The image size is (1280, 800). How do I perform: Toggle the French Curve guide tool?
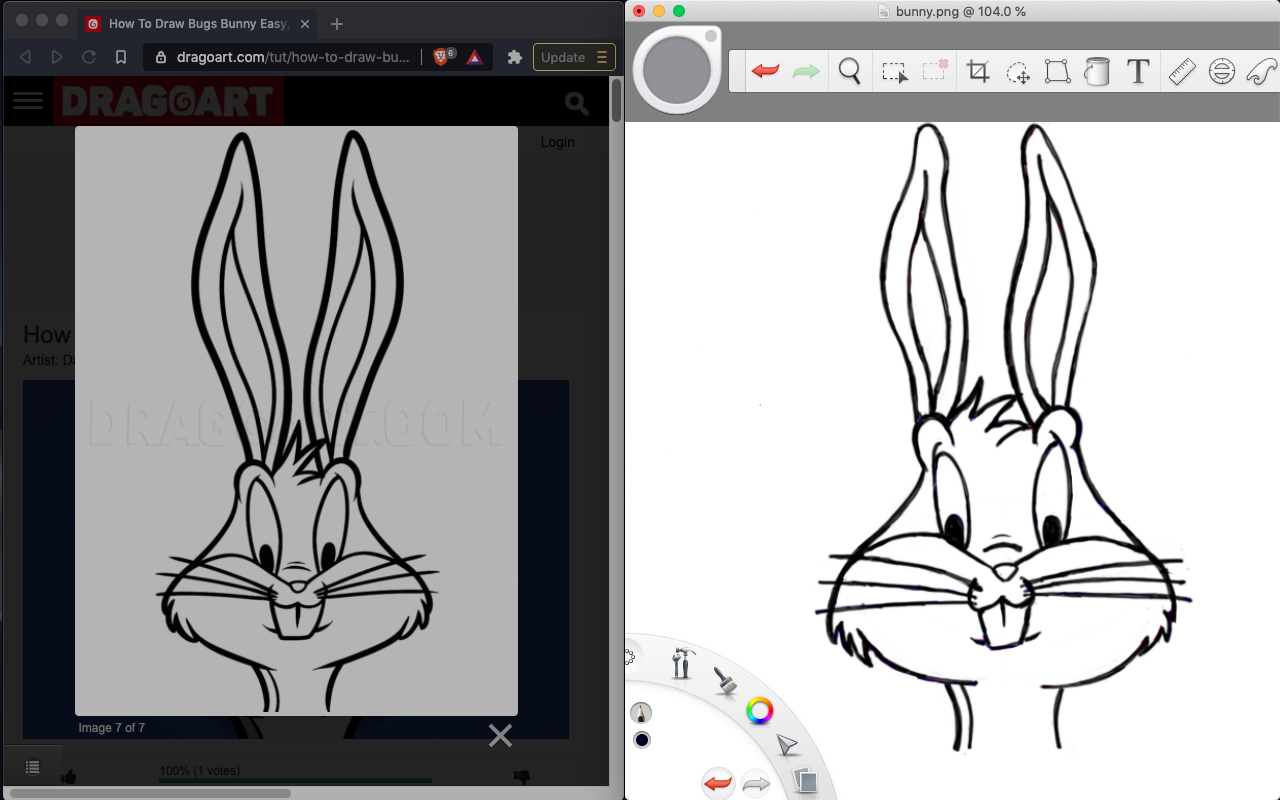tap(1261, 72)
